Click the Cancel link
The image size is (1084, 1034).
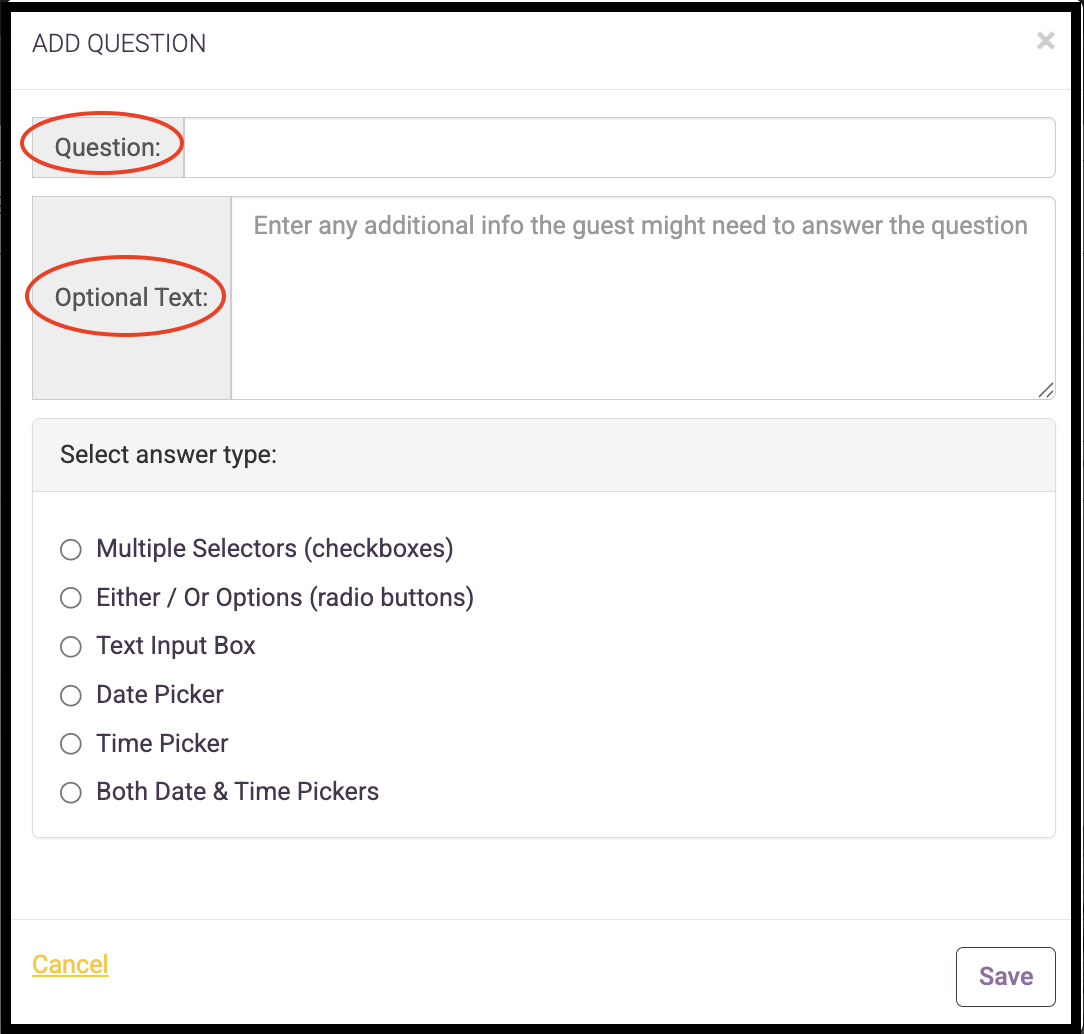point(71,964)
